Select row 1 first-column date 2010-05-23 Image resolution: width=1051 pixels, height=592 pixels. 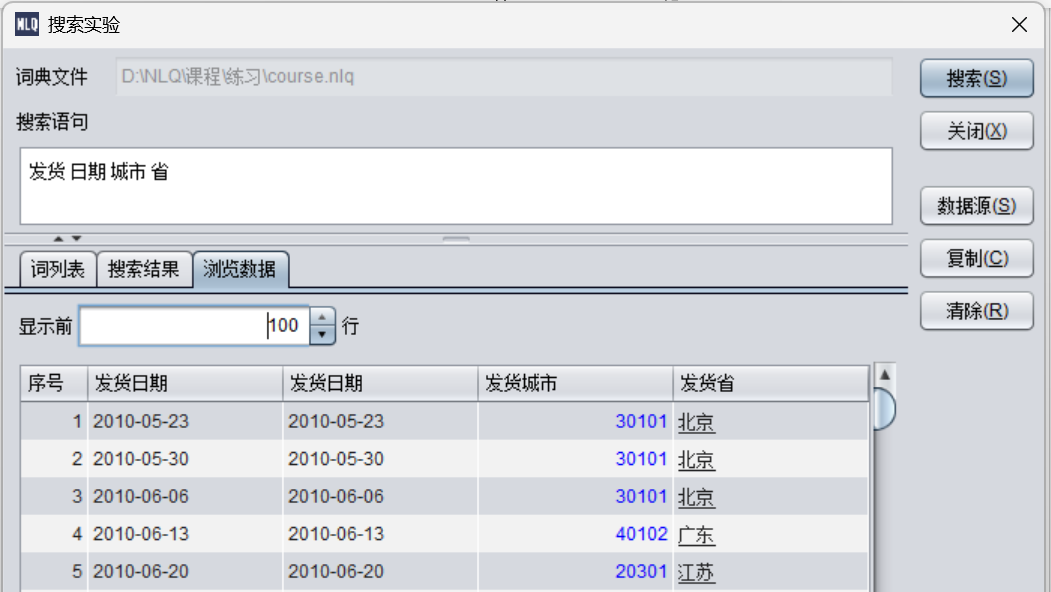point(141,421)
